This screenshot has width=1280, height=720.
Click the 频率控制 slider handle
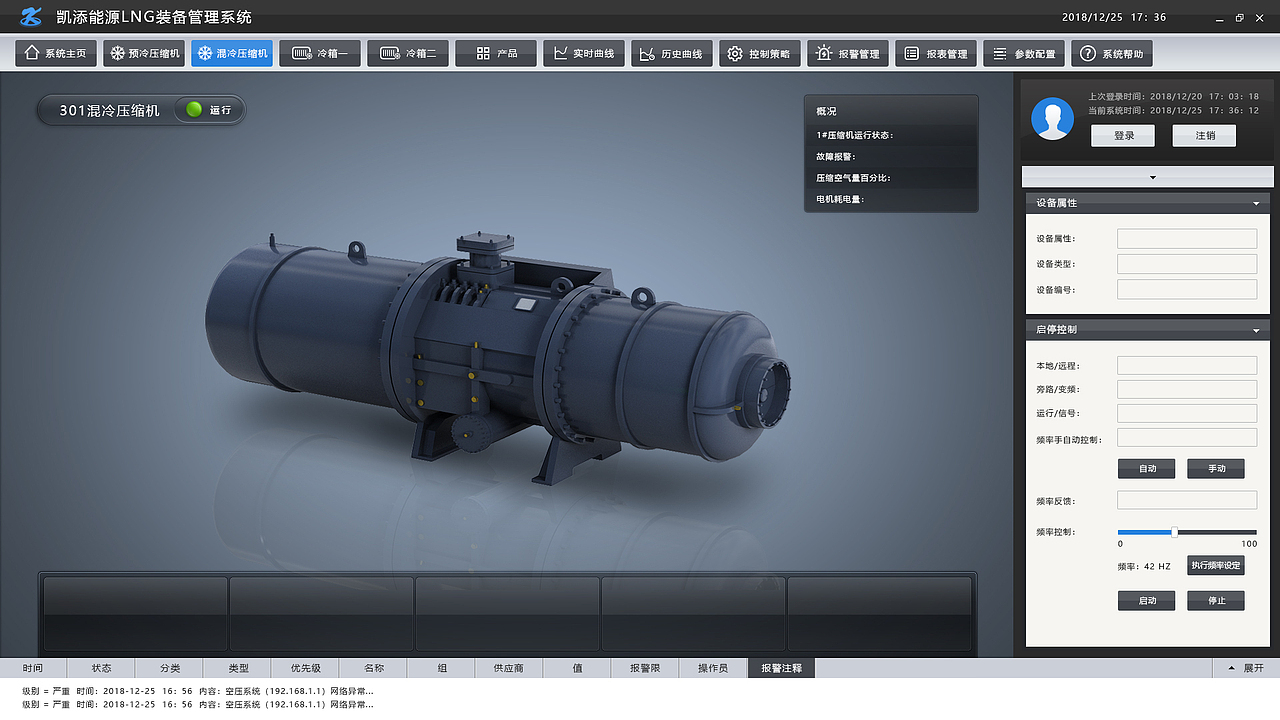click(x=1174, y=532)
